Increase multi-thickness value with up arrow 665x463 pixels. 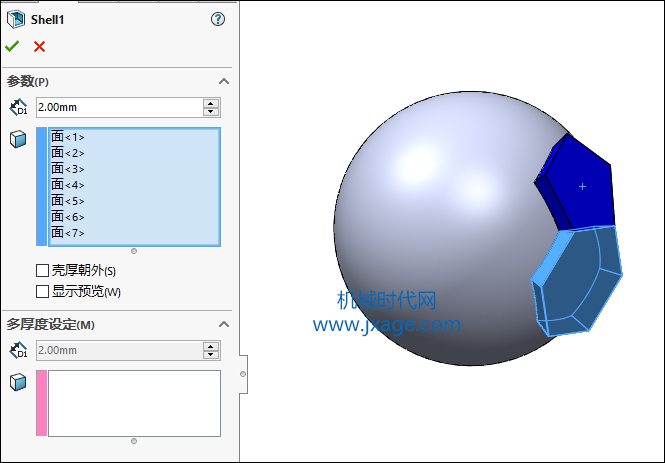pyautogui.click(x=211, y=346)
